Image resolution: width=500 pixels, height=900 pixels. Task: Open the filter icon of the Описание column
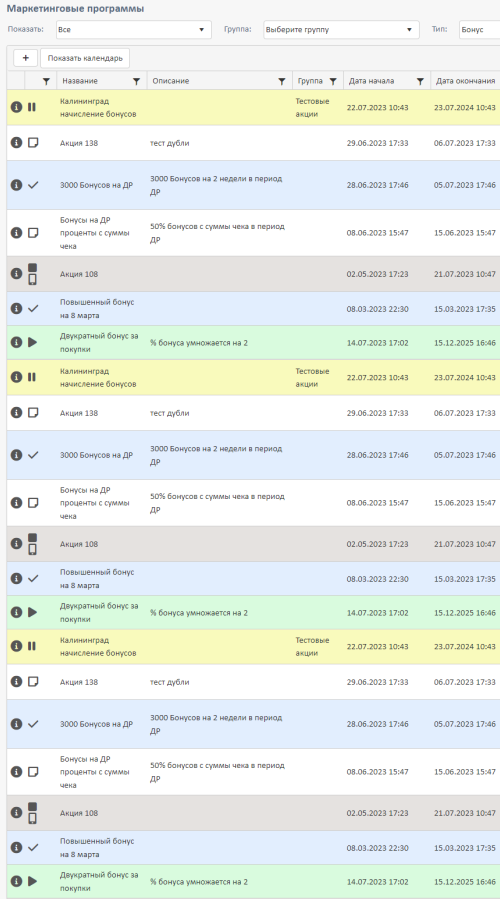tap(282, 82)
